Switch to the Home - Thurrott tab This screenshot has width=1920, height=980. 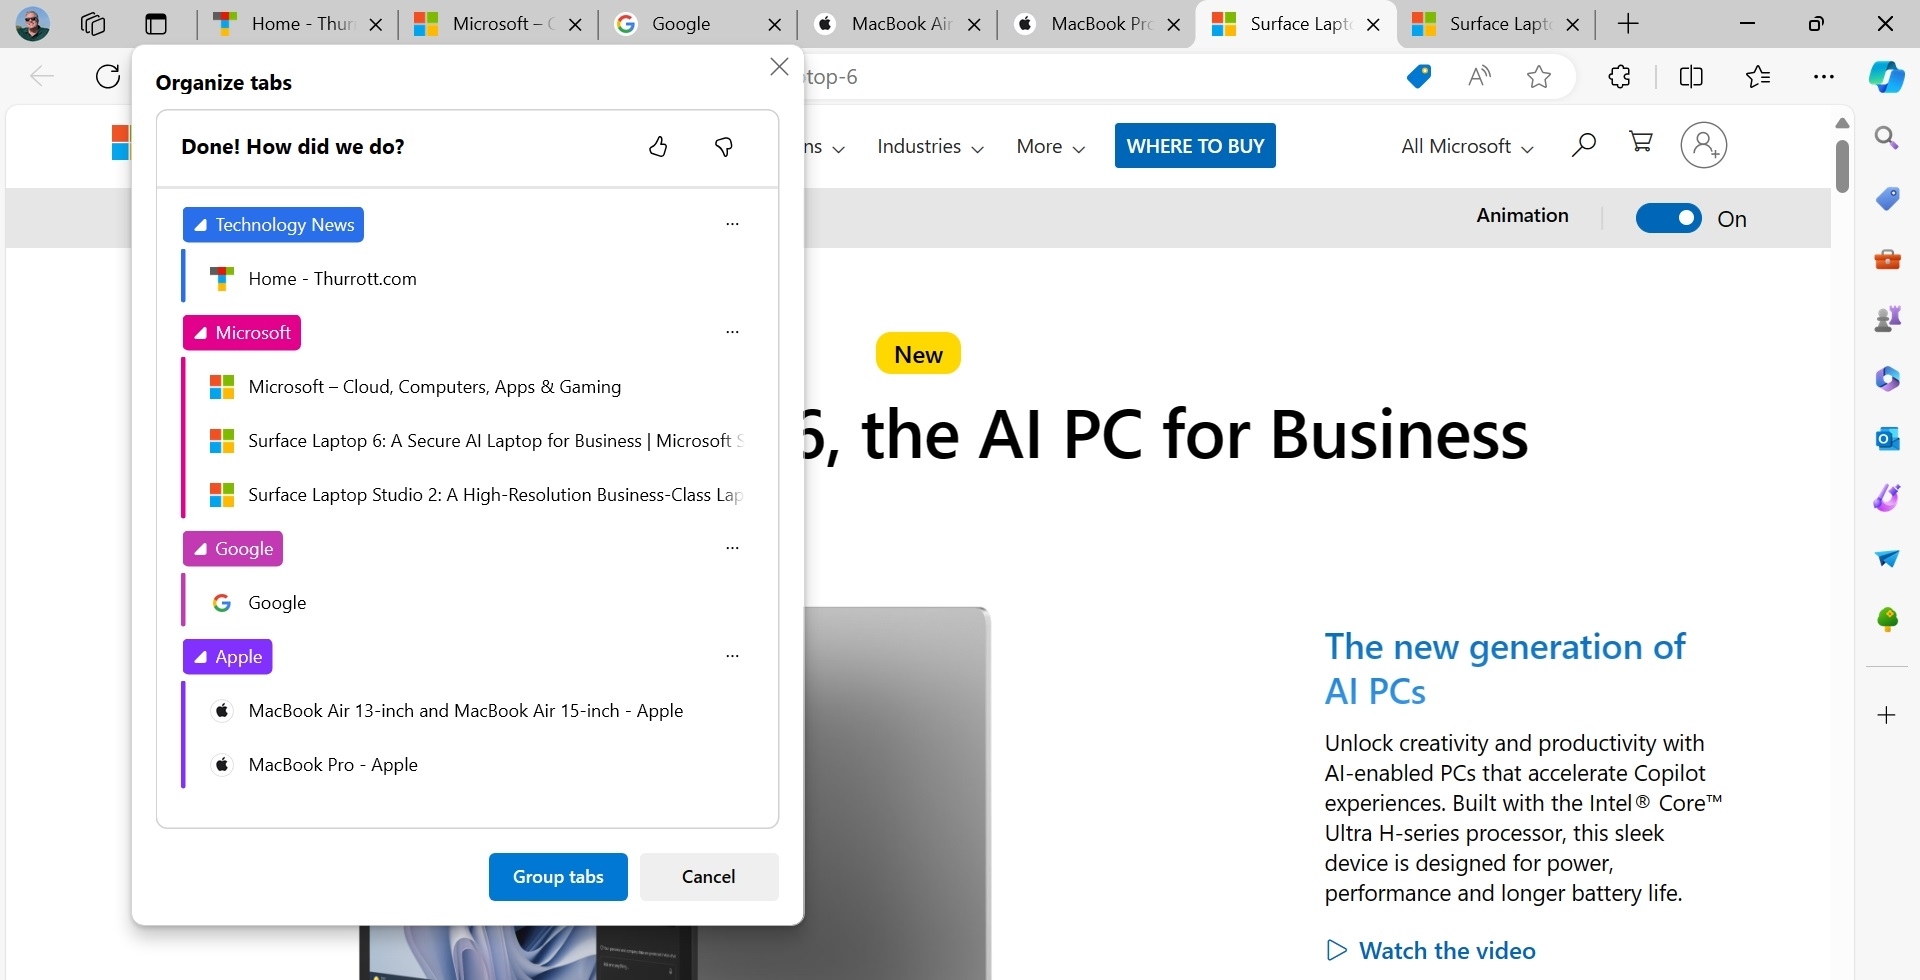pyautogui.click(x=290, y=24)
